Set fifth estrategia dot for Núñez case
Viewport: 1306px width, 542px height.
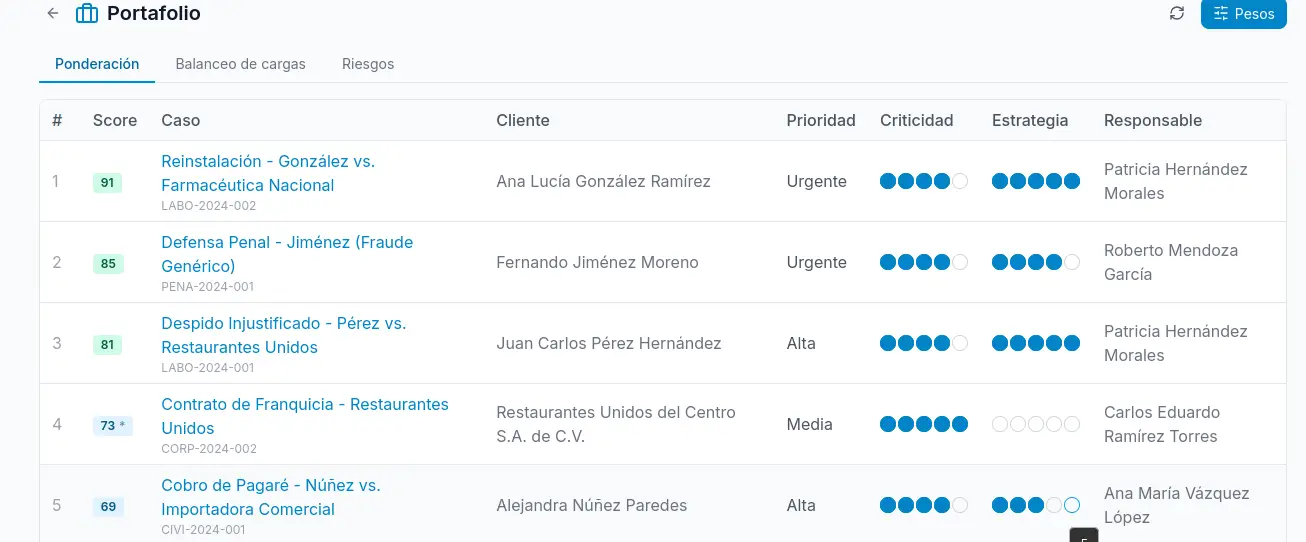point(1072,505)
